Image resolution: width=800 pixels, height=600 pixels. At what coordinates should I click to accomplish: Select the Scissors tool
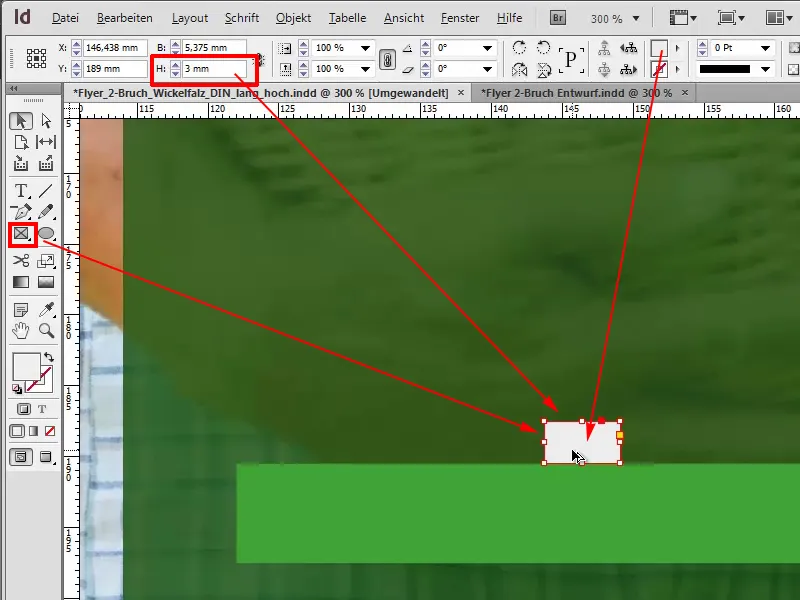pyautogui.click(x=21, y=261)
